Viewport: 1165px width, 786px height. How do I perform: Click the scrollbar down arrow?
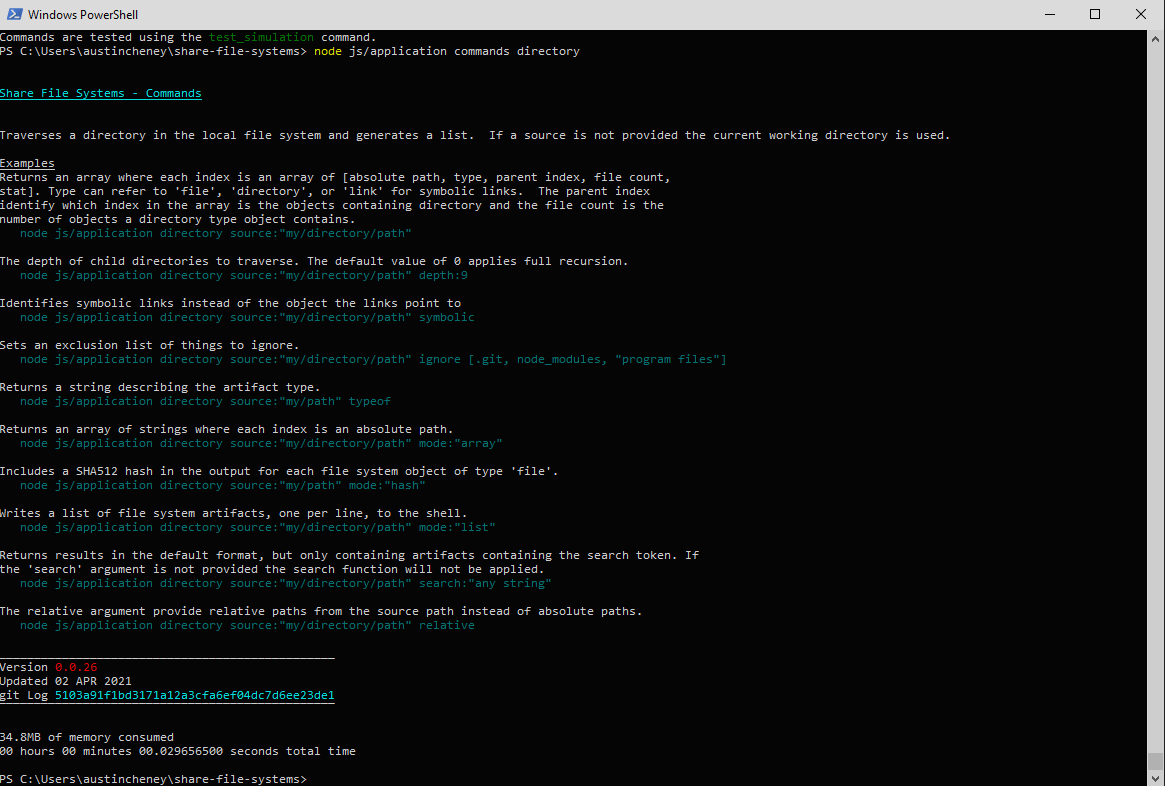1155,778
